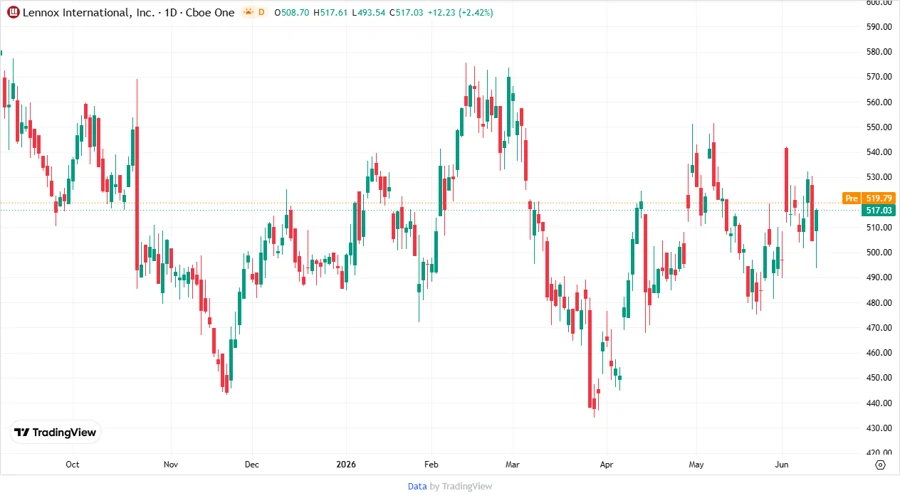This screenshot has height=498, width=900.
Task: Click the 530.00 price axis label
Action: pyautogui.click(x=879, y=177)
